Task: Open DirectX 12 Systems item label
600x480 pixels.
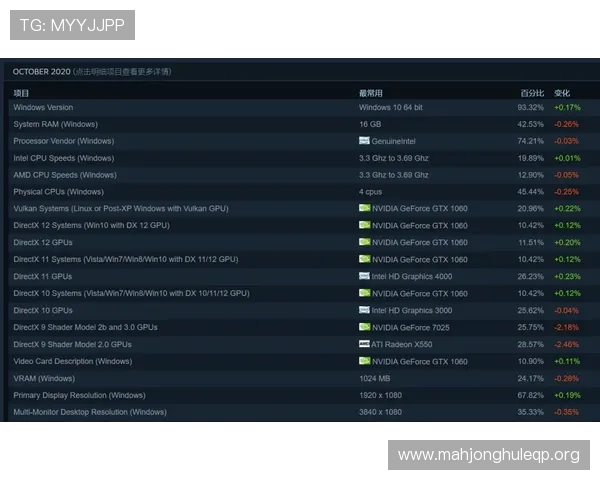Action: pyautogui.click(x=91, y=225)
